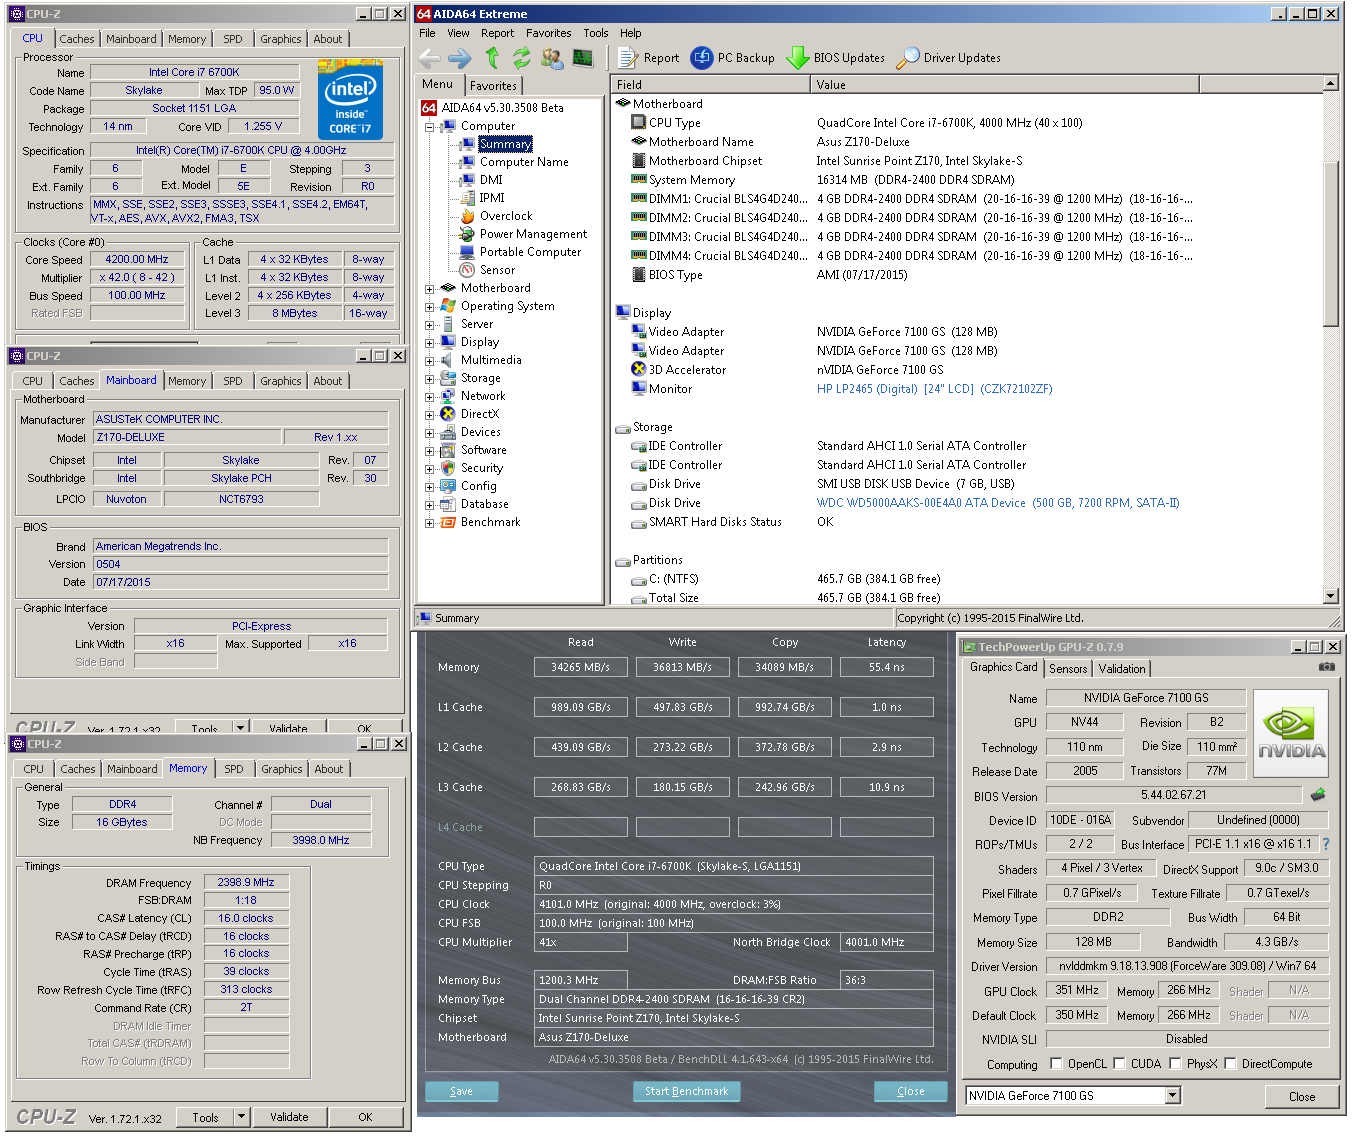Image resolution: width=1353 pixels, height=1136 pixels.
Task: Click the Intel Core i7 logo in CPU-Z
Action: pos(350,100)
